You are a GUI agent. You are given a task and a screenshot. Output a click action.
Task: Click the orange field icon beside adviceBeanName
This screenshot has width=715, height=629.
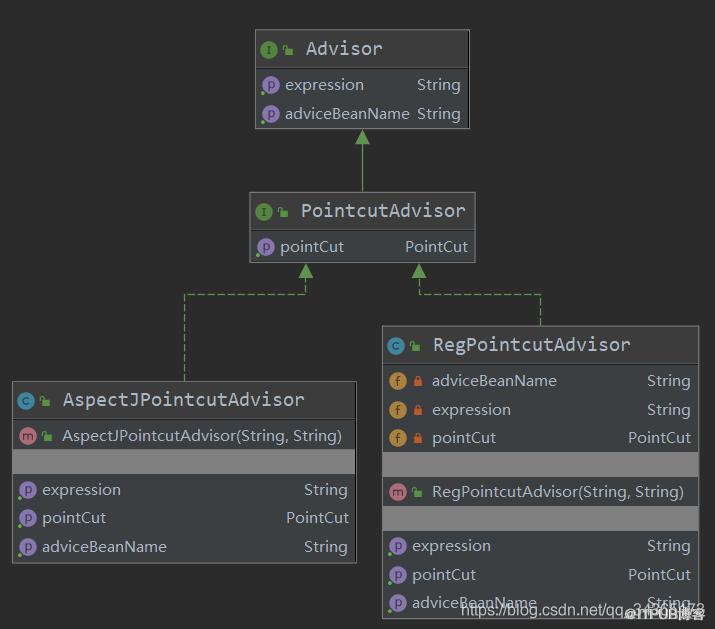[x=398, y=381]
